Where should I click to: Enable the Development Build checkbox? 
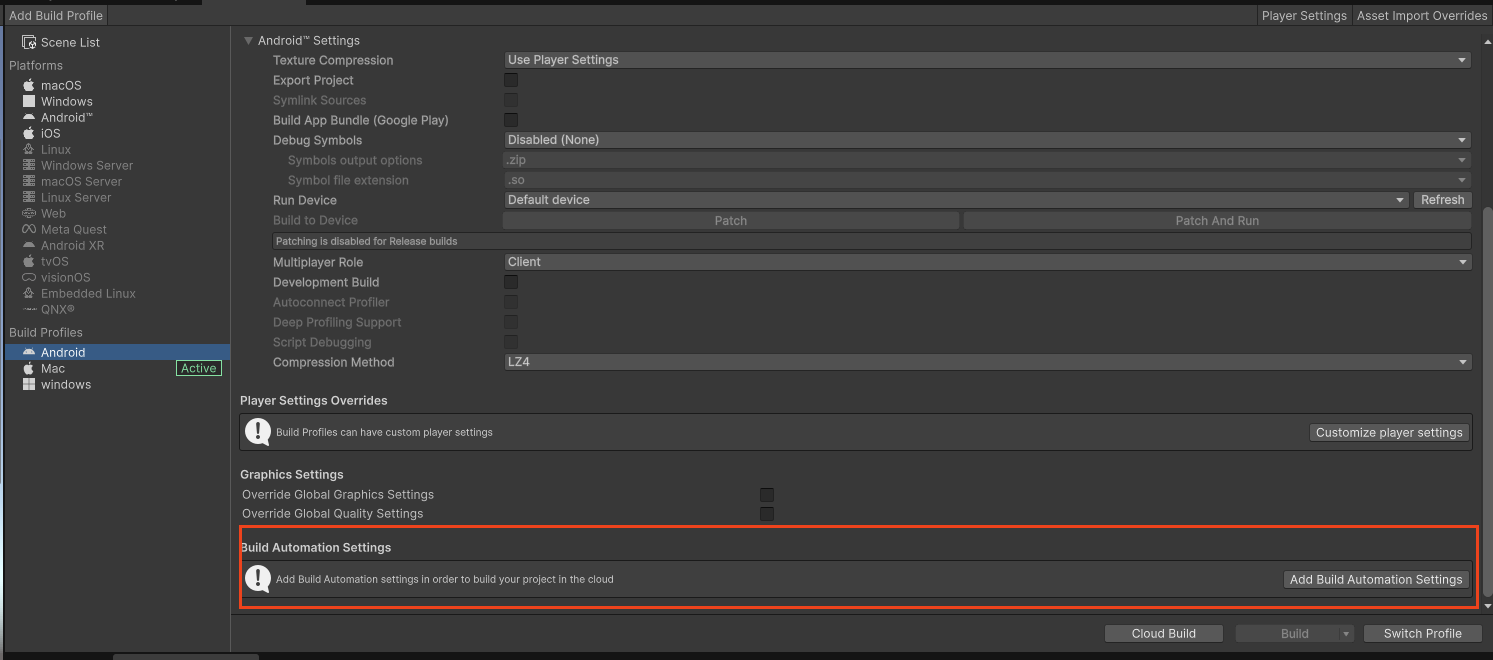click(511, 282)
